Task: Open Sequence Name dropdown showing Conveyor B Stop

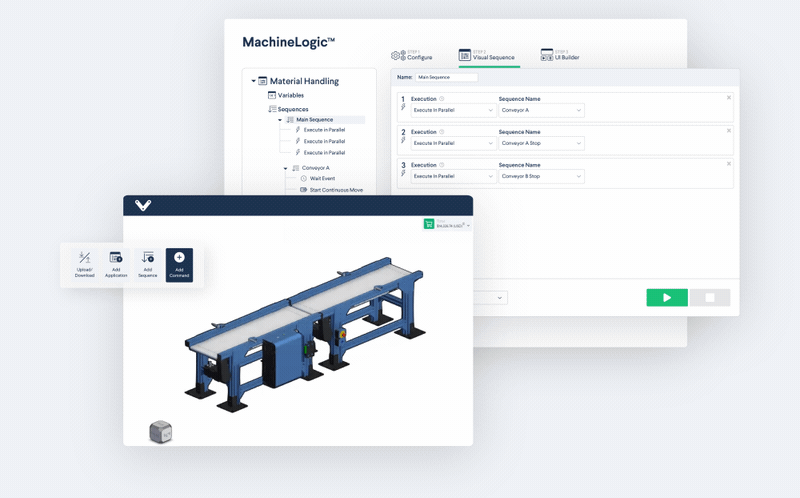Action: click(541, 176)
